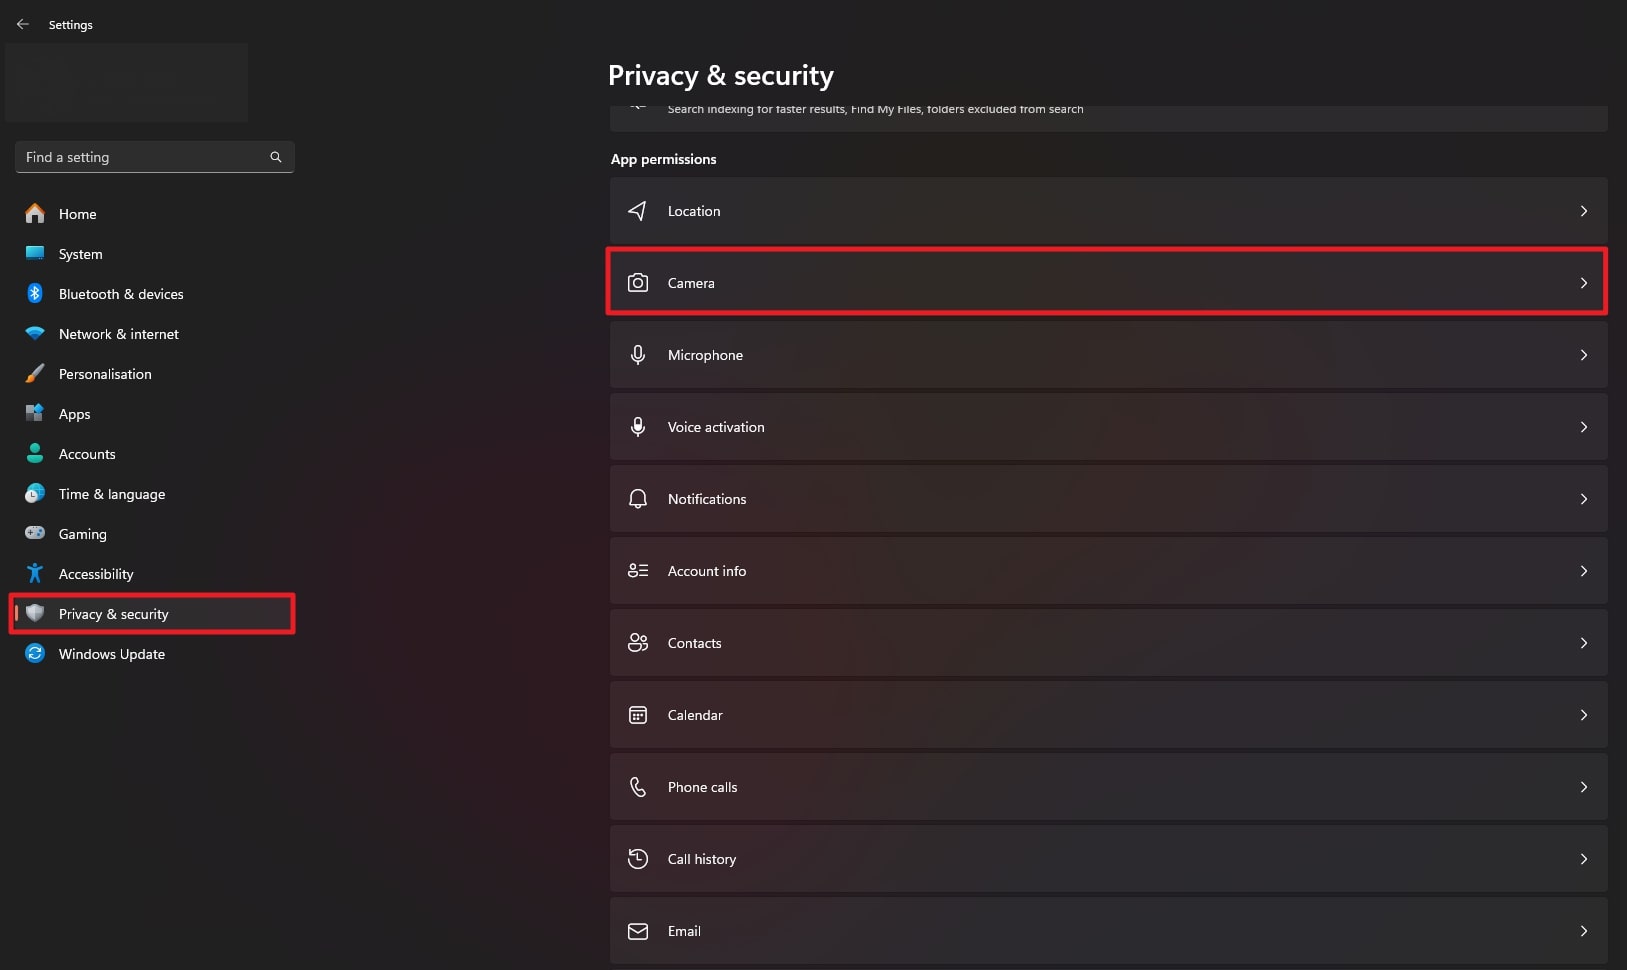Open Camera settings via its chevron
The image size is (1627, 970).
pyautogui.click(x=1584, y=283)
